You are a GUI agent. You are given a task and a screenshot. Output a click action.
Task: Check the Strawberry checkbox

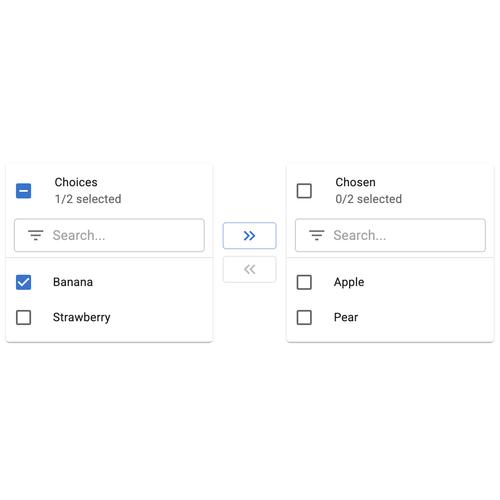(x=24, y=317)
